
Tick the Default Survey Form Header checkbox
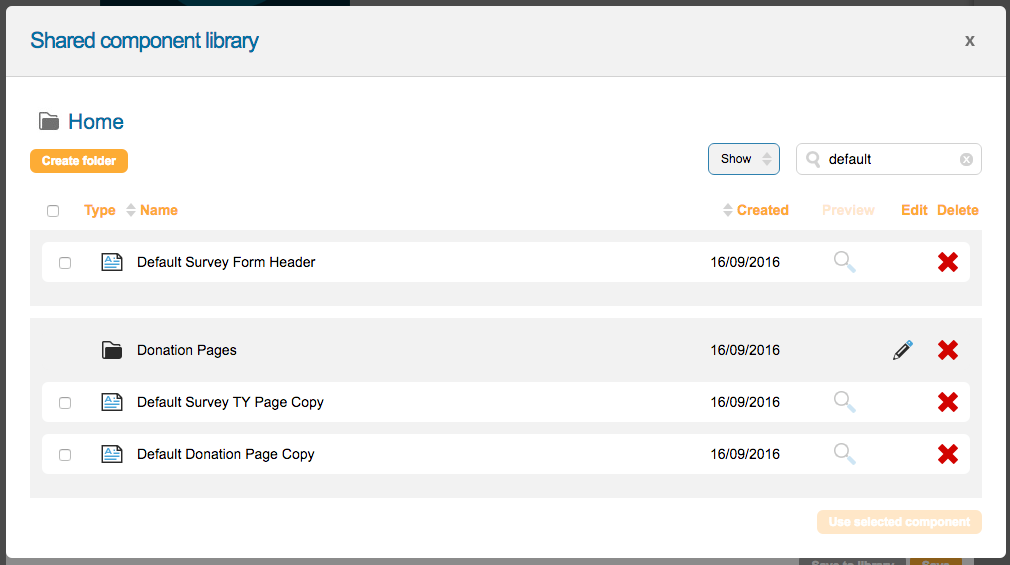65,263
